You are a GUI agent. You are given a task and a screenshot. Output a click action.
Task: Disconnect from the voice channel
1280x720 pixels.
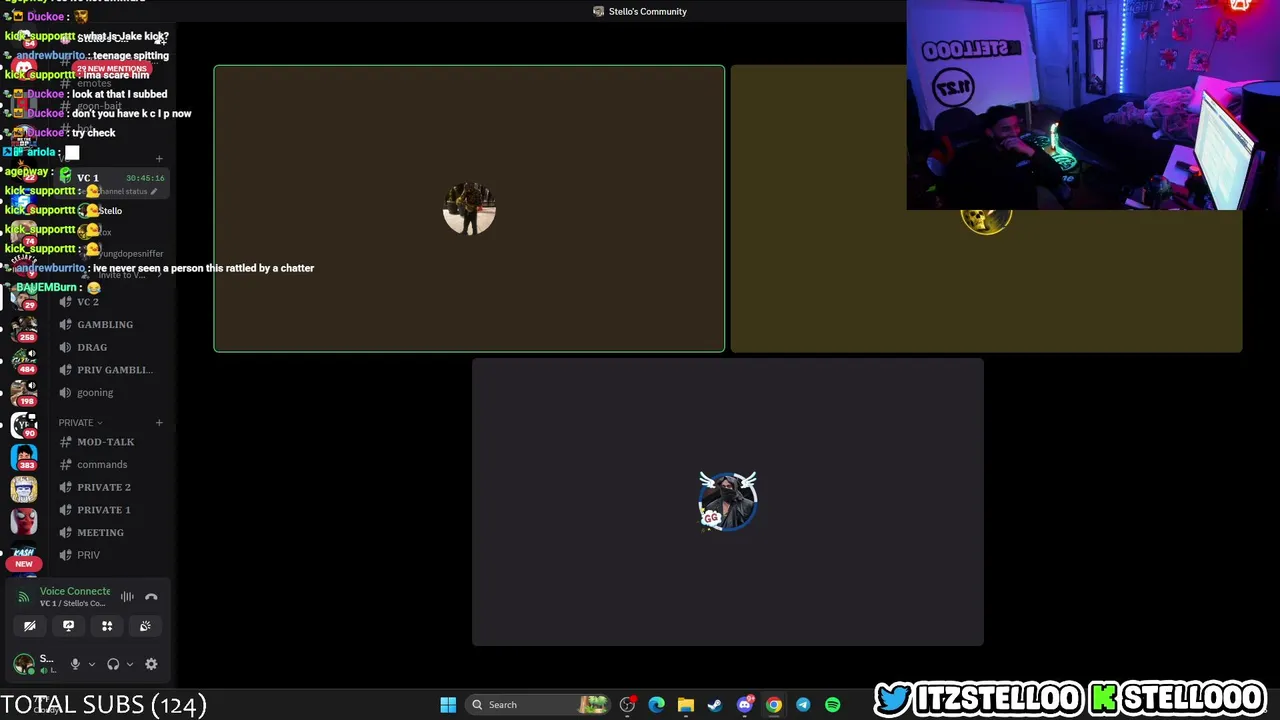[151, 597]
